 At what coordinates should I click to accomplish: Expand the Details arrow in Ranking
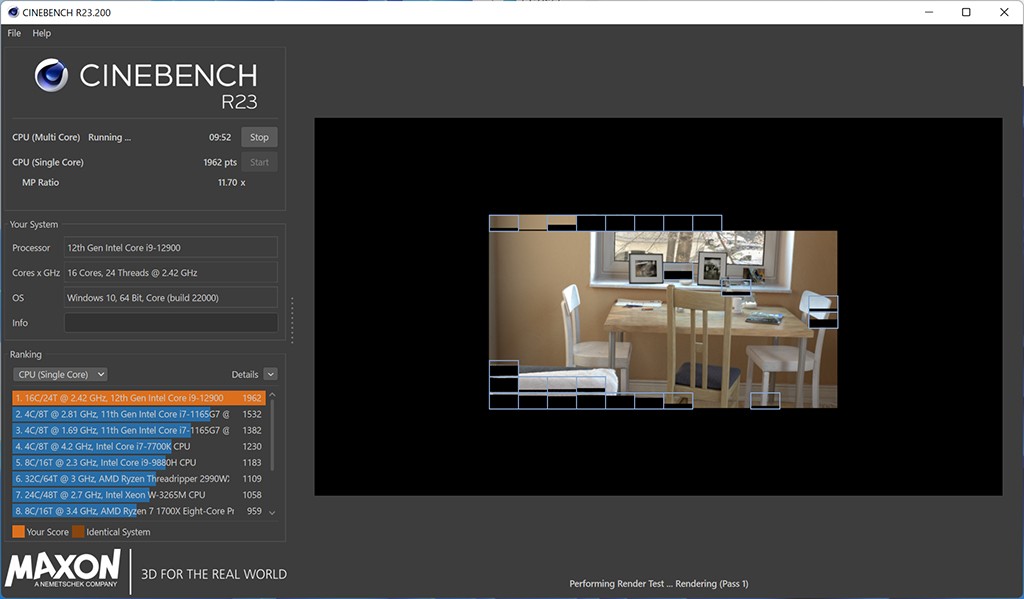coord(270,374)
